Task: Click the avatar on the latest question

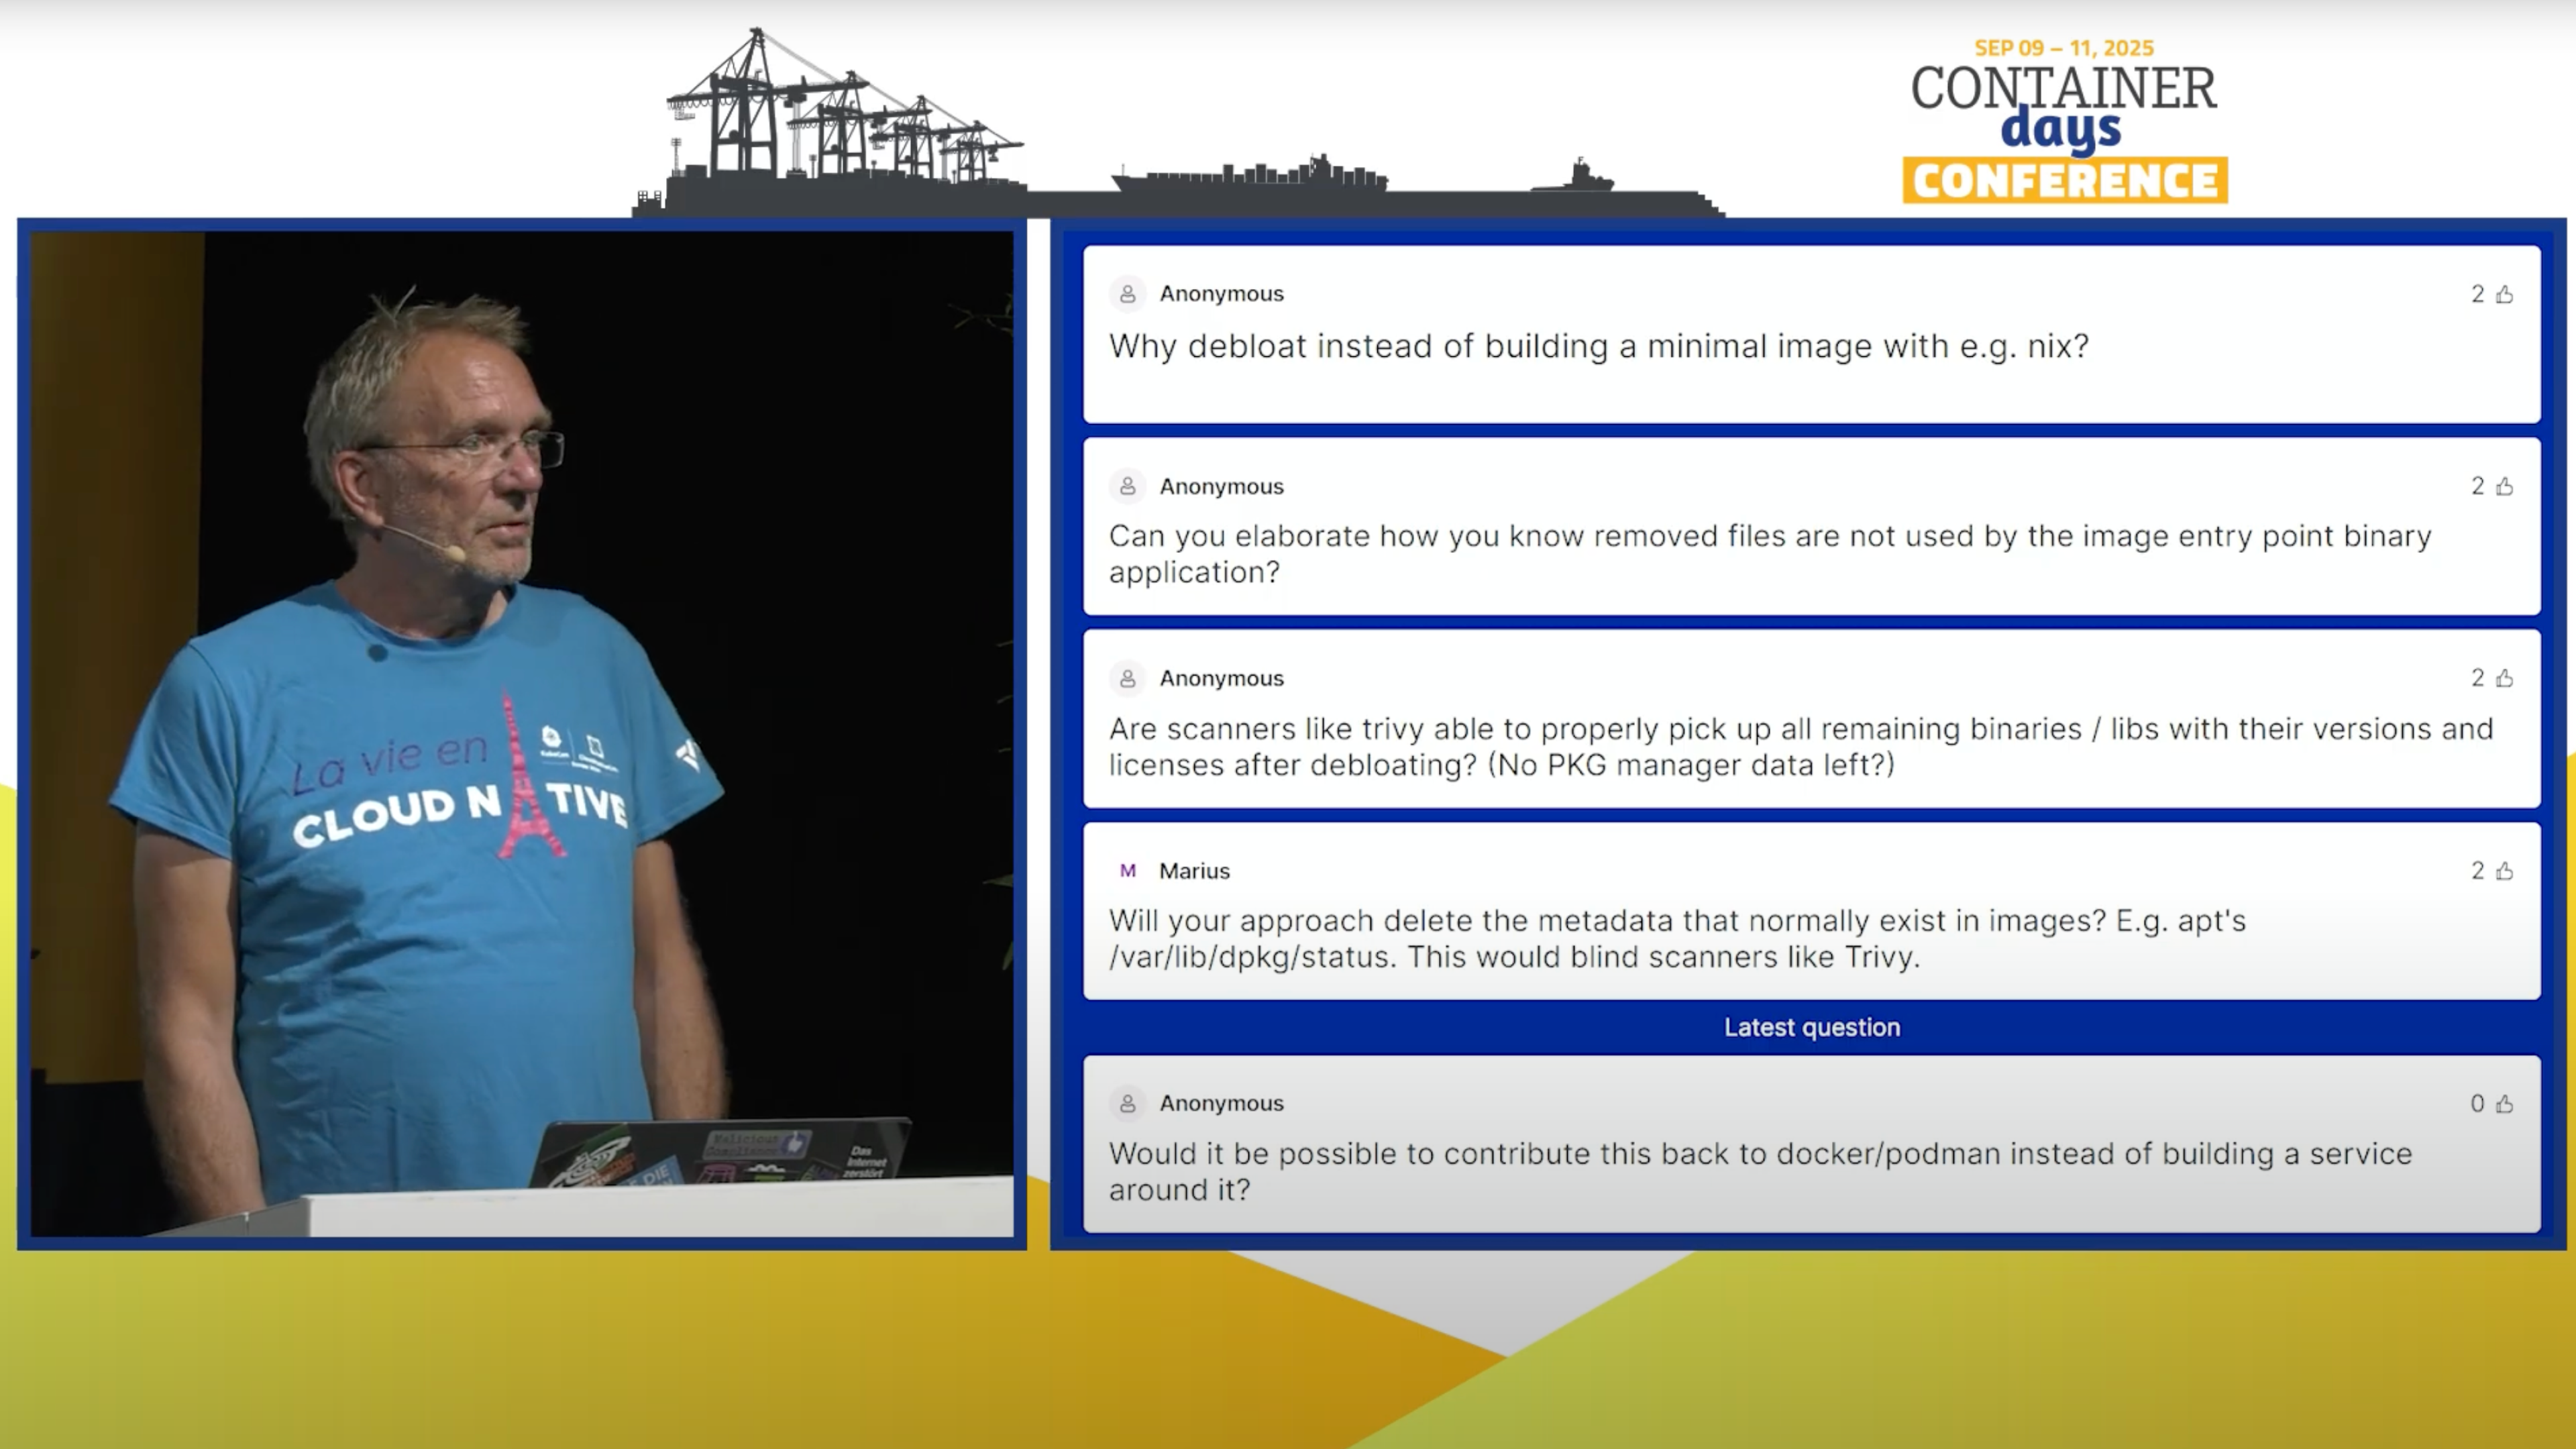Action: click(1127, 1103)
